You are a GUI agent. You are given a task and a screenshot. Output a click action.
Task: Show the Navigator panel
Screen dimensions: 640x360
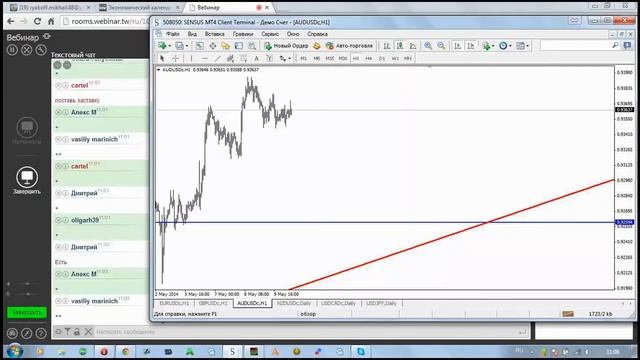(x=225, y=46)
